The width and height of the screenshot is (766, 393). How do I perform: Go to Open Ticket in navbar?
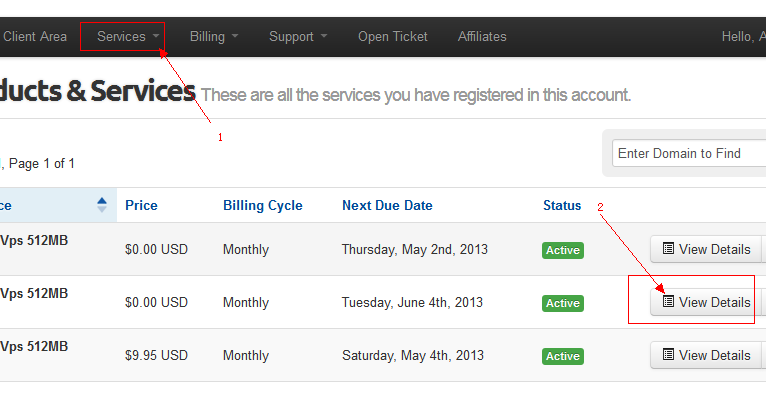tap(393, 36)
